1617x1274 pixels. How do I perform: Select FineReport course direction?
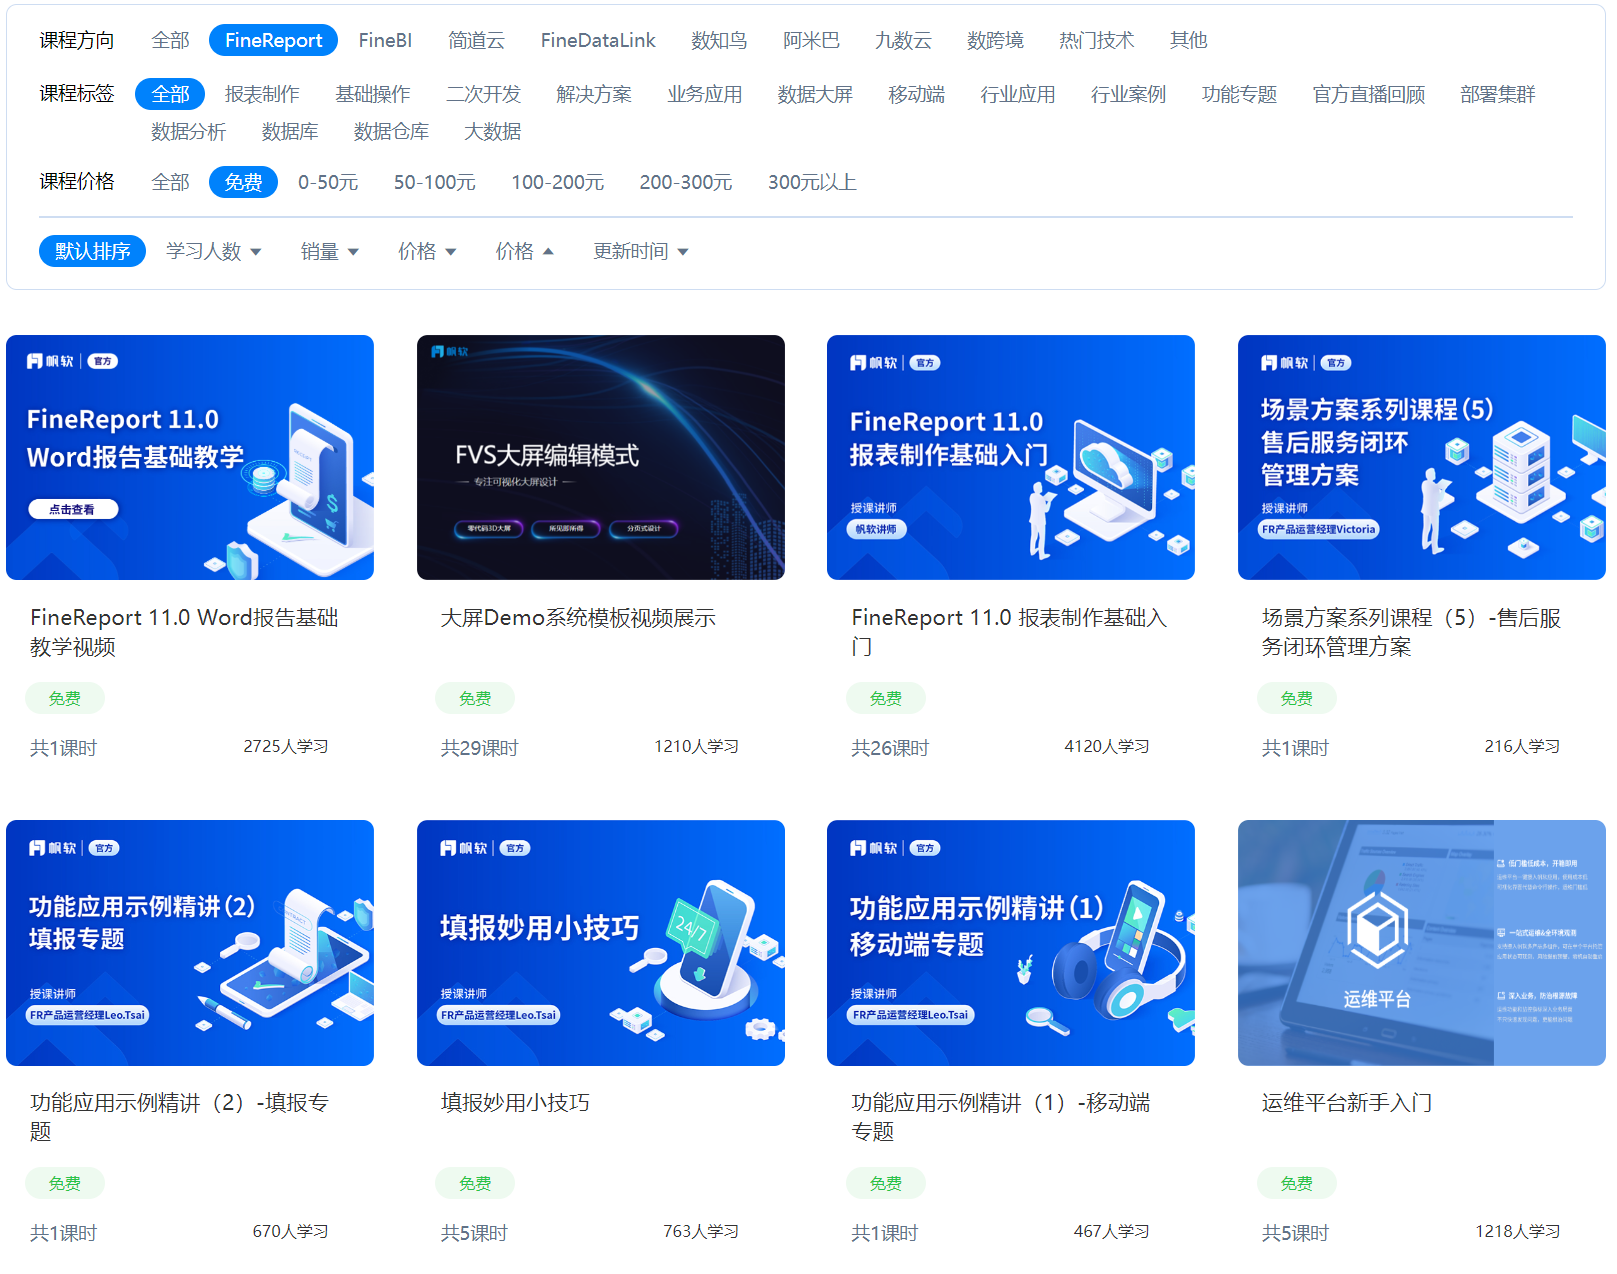coord(273,40)
